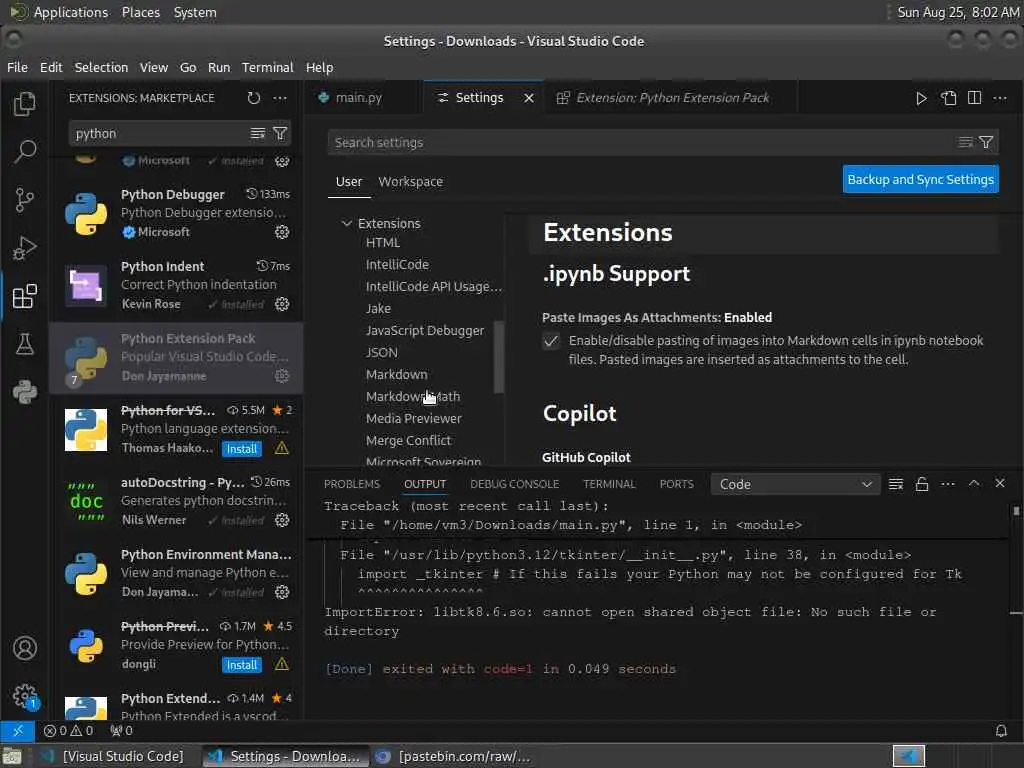Maximize the panel with the up chevron
Screen dimensions: 1024x768
pyautogui.click(x=974, y=483)
